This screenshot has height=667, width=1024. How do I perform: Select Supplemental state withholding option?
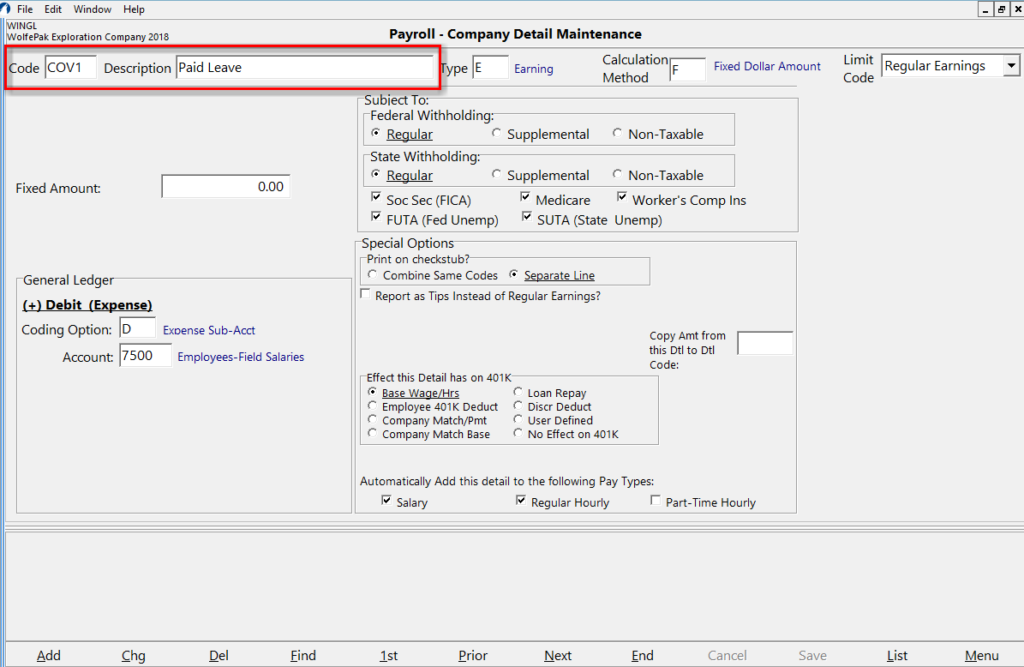pyautogui.click(x=497, y=175)
